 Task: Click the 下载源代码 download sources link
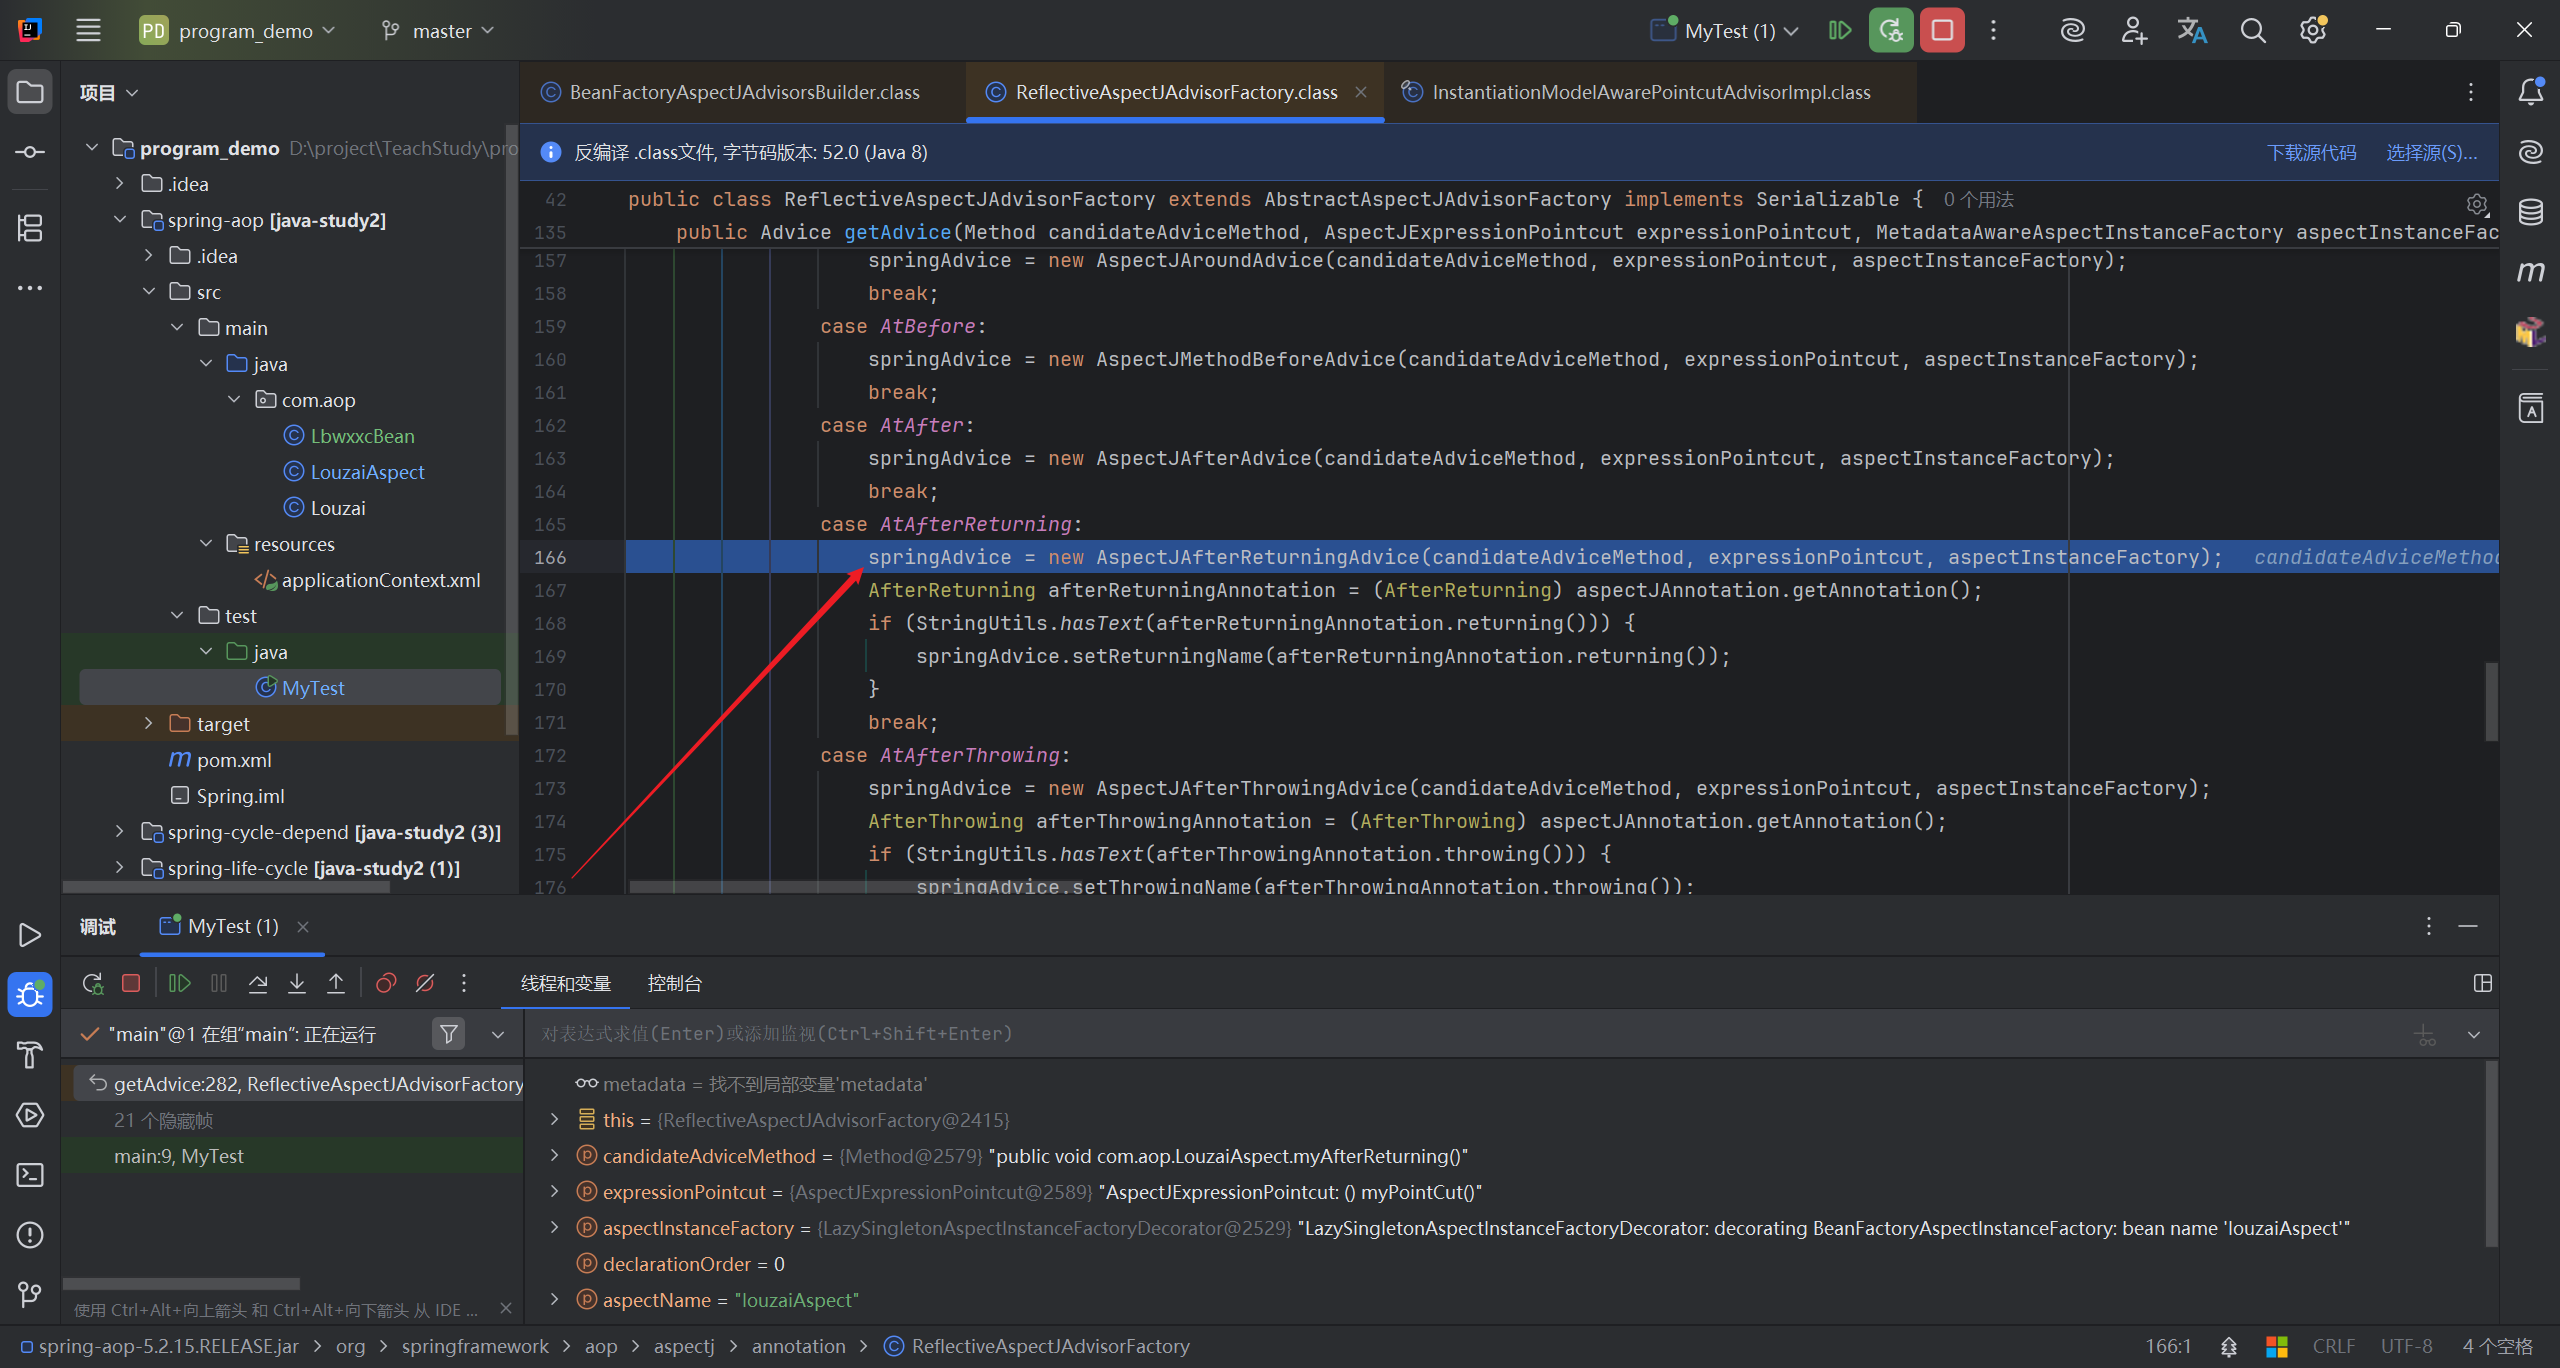(x=2311, y=152)
